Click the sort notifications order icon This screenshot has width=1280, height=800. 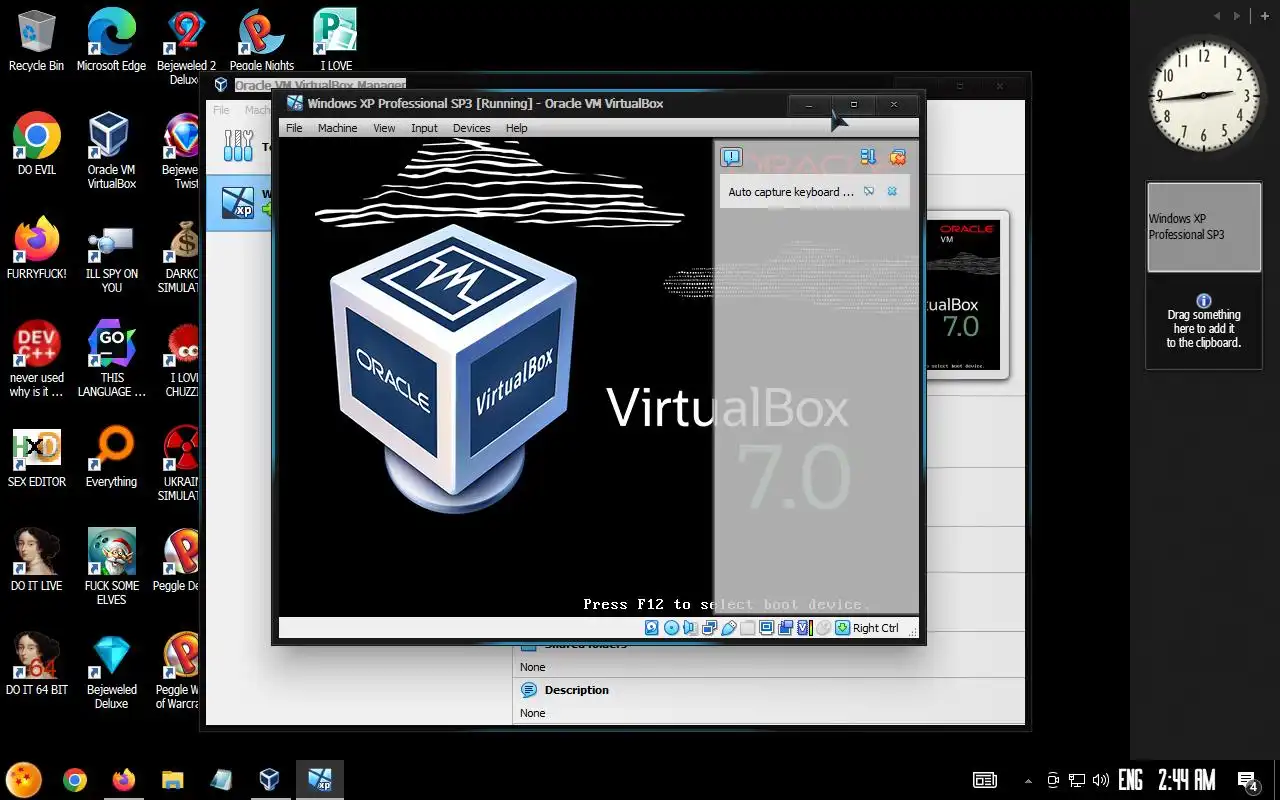(868, 157)
